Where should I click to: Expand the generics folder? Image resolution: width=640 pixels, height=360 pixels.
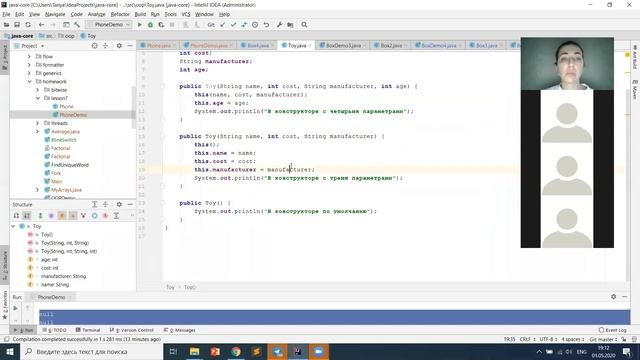29,73
